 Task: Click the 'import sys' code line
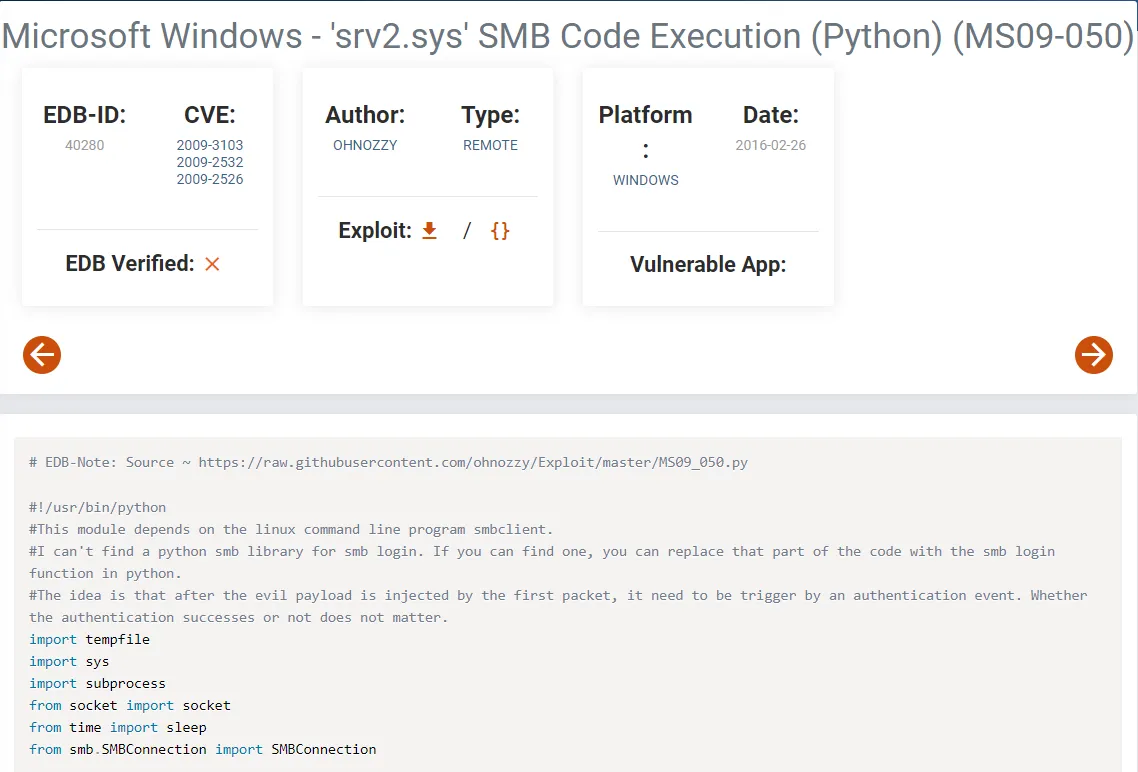(69, 662)
